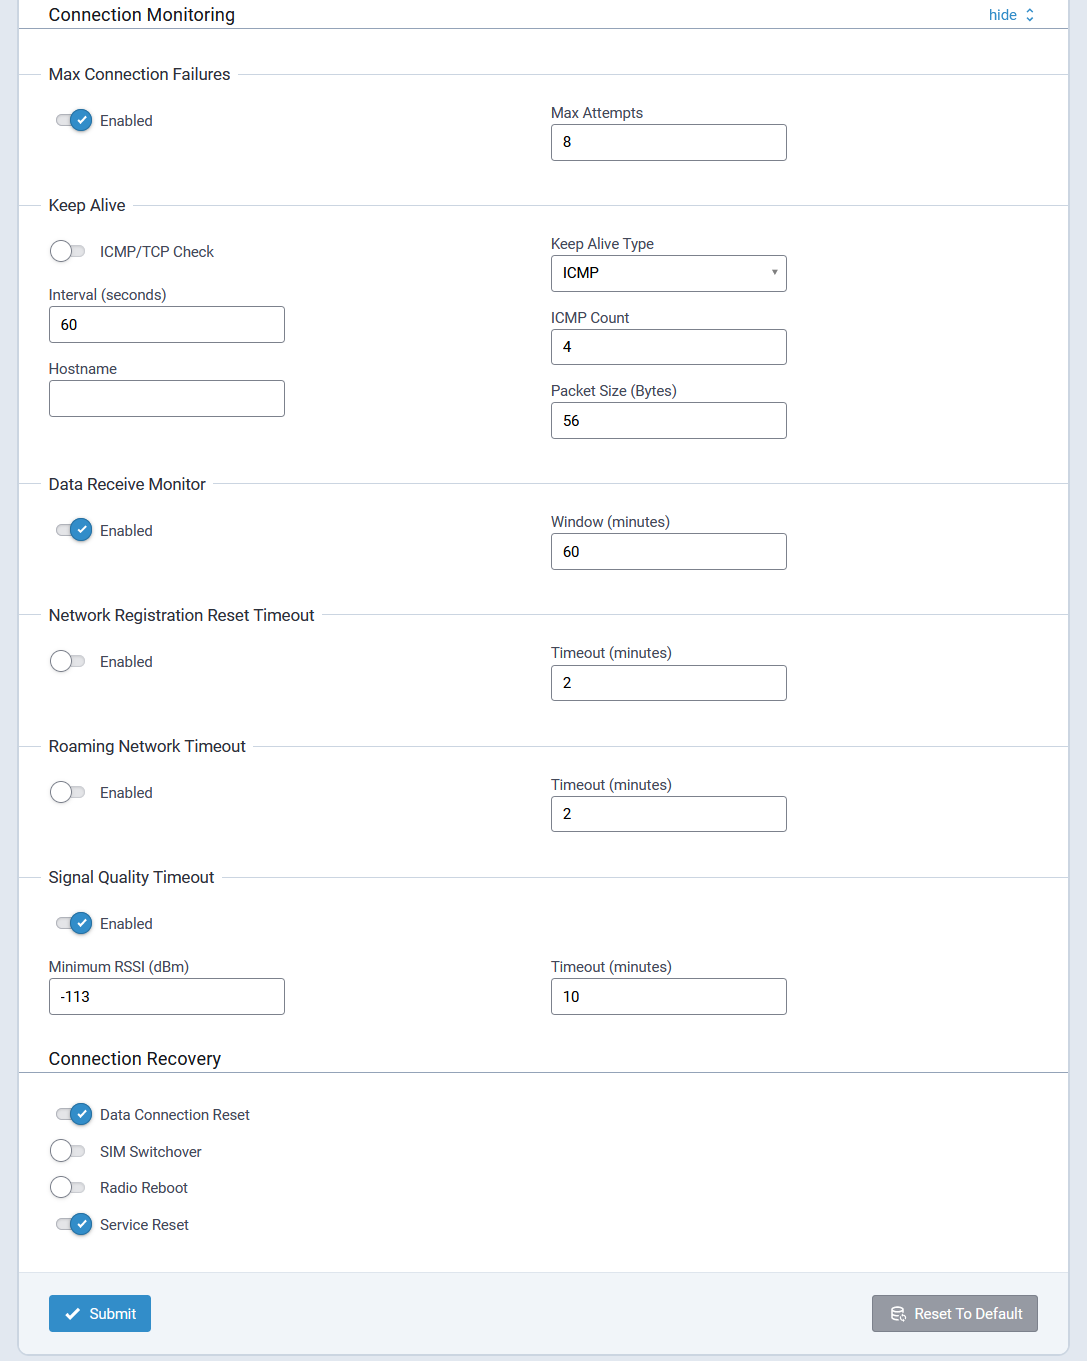Disable the Max Connection Failures toggle
The width and height of the screenshot is (1087, 1361).
pyautogui.click(x=73, y=121)
